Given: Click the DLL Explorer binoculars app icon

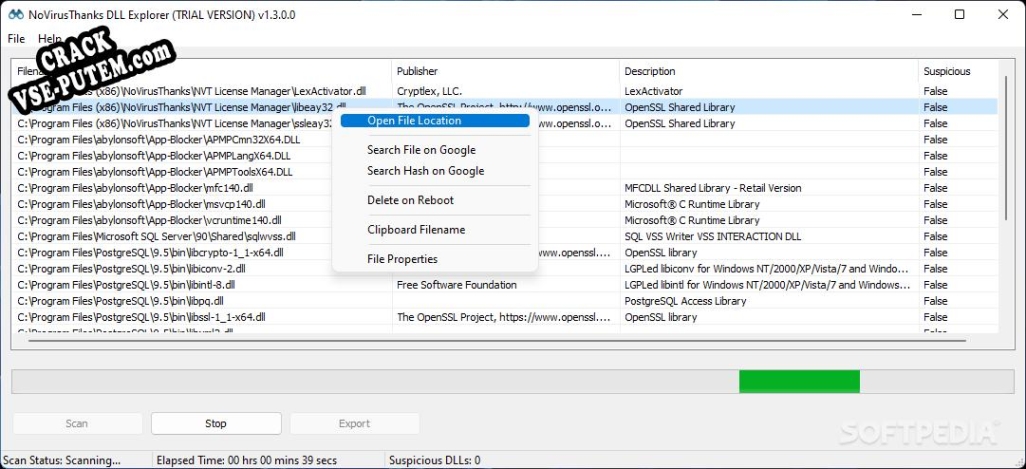Looking at the screenshot, I should pos(14,15).
